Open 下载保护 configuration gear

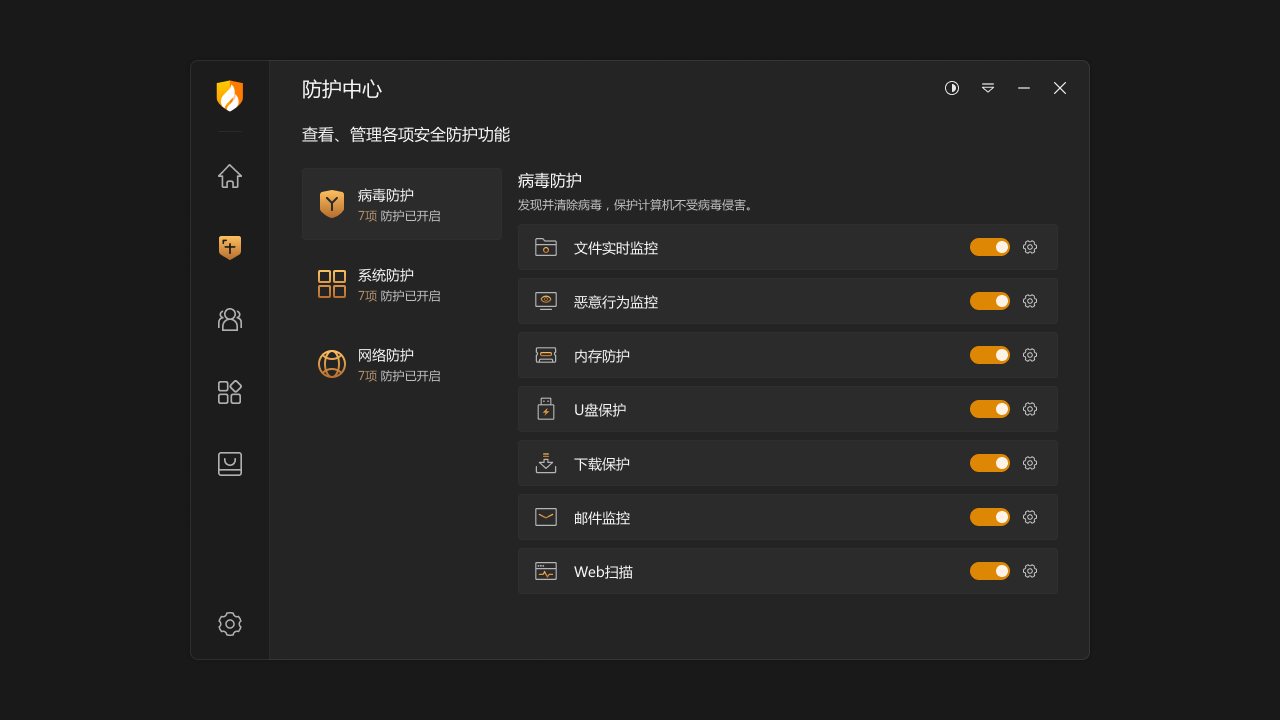[x=1030, y=463]
